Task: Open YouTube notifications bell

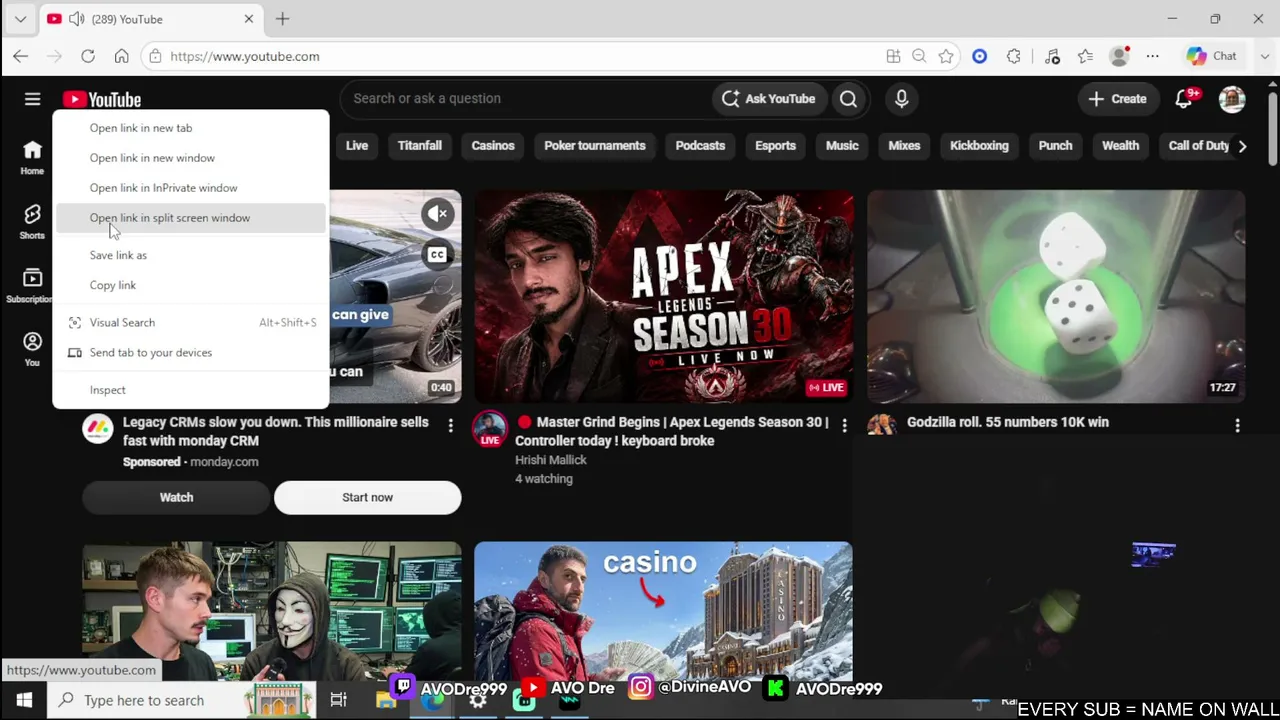Action: click(x=1185, y=98)
